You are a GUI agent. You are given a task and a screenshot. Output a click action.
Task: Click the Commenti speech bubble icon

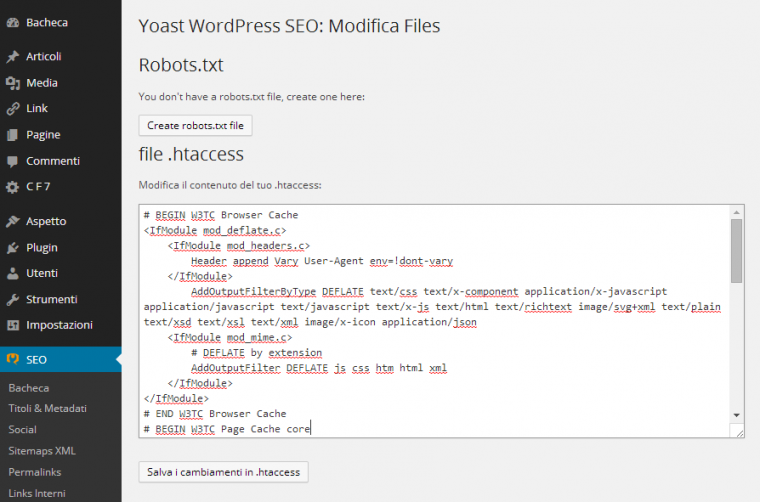pyautogui.click(x=13, y=161)
